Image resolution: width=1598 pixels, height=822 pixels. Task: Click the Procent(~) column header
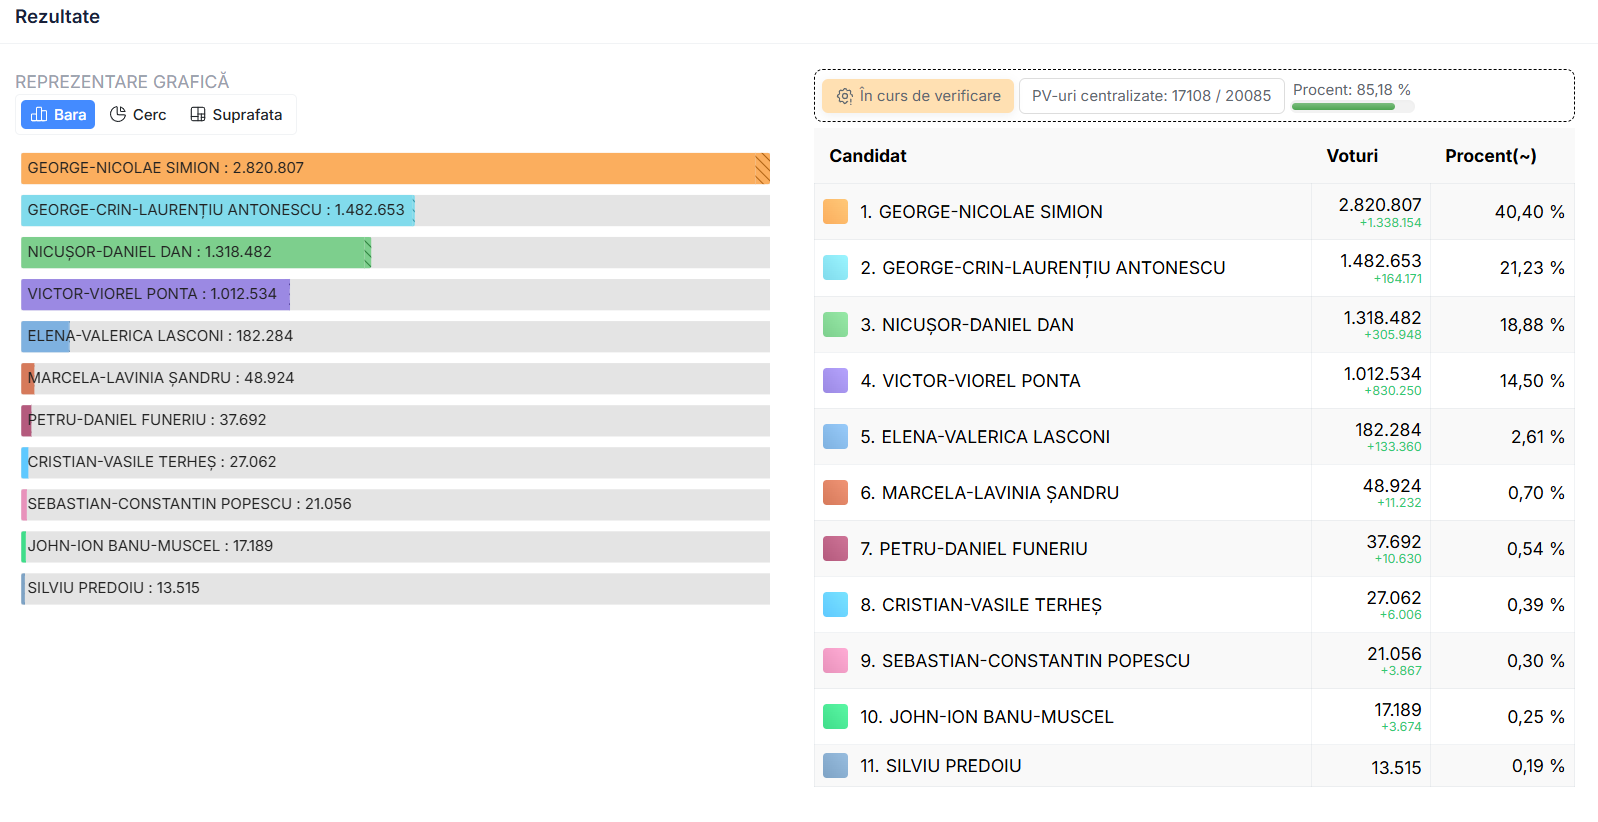point(1490,156)
